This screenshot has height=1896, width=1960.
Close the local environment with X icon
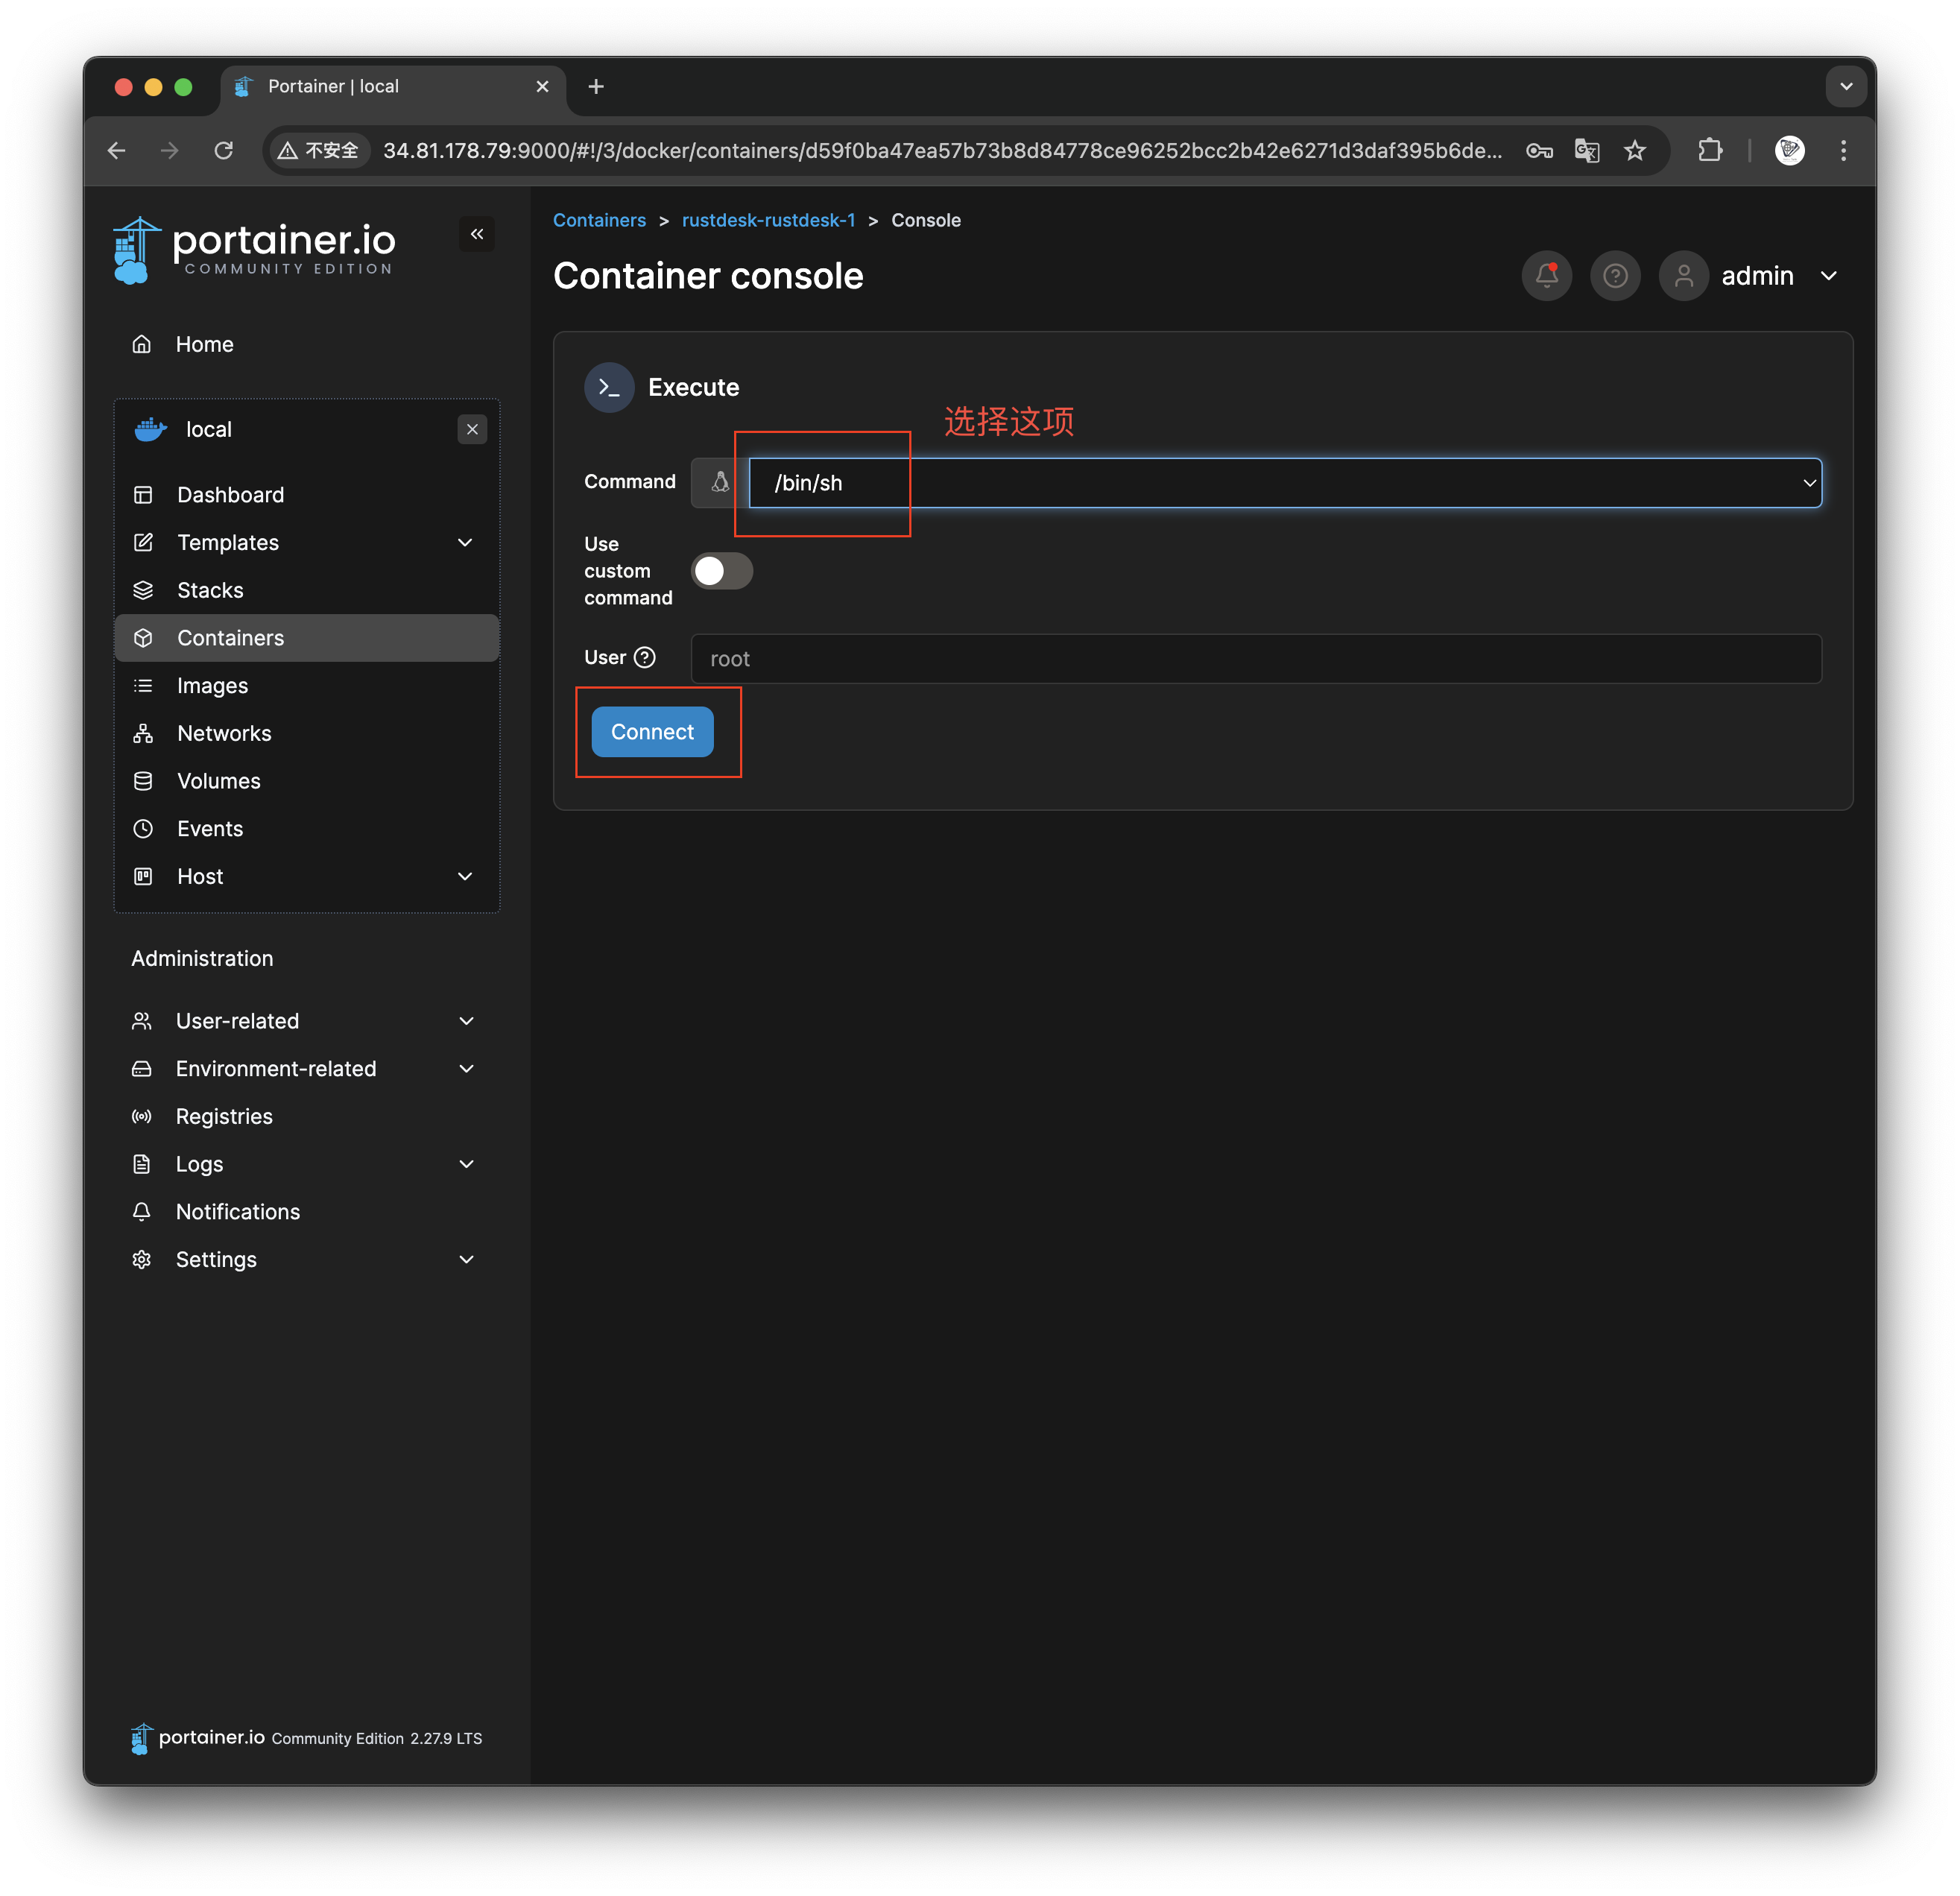472,429
